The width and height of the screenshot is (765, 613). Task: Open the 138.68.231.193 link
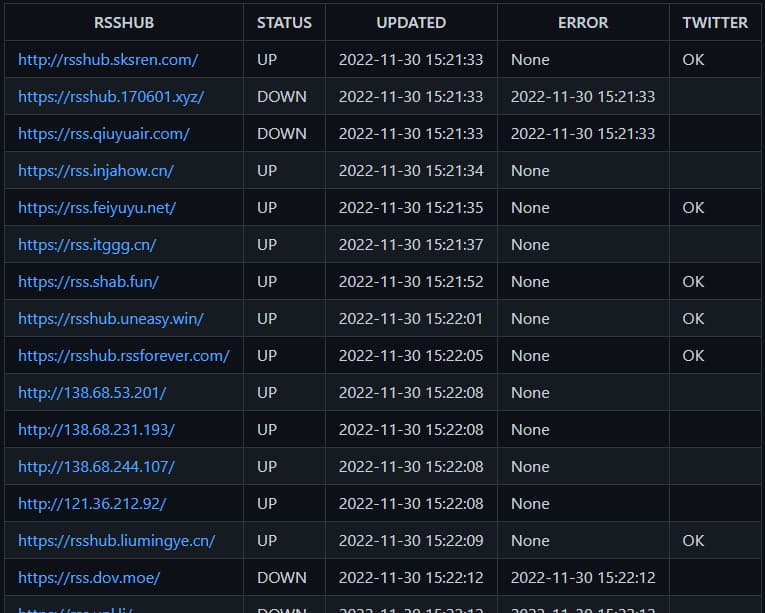coord(96,430)
